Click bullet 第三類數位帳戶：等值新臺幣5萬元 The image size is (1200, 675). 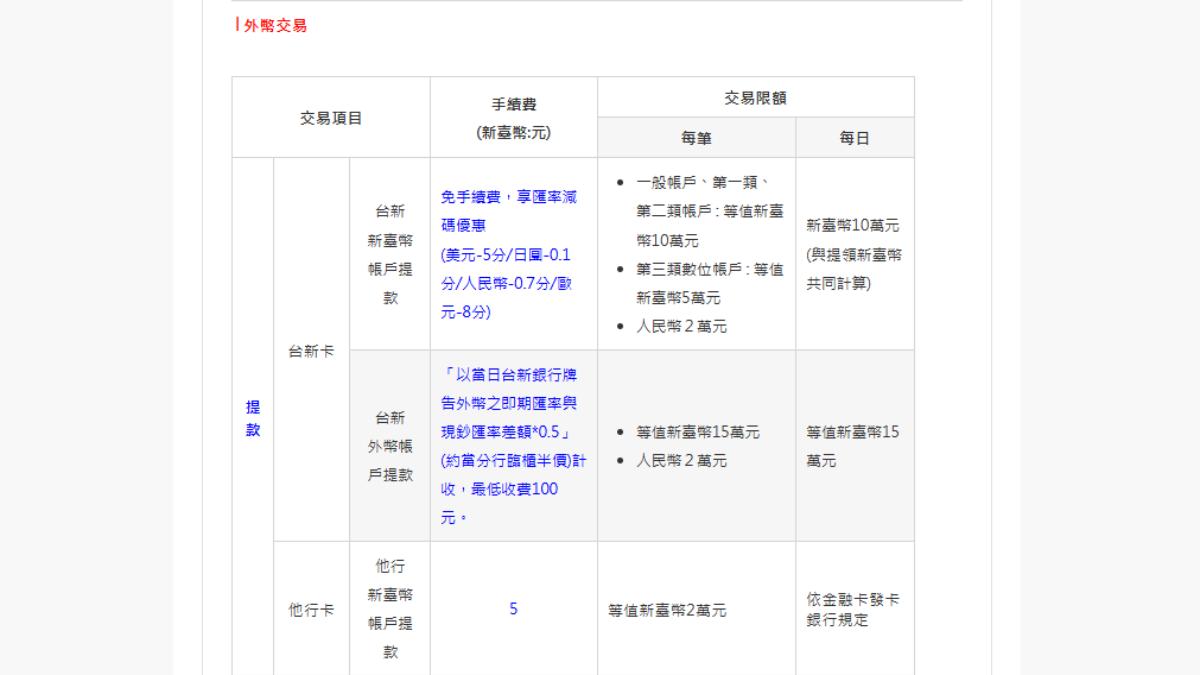709,283
